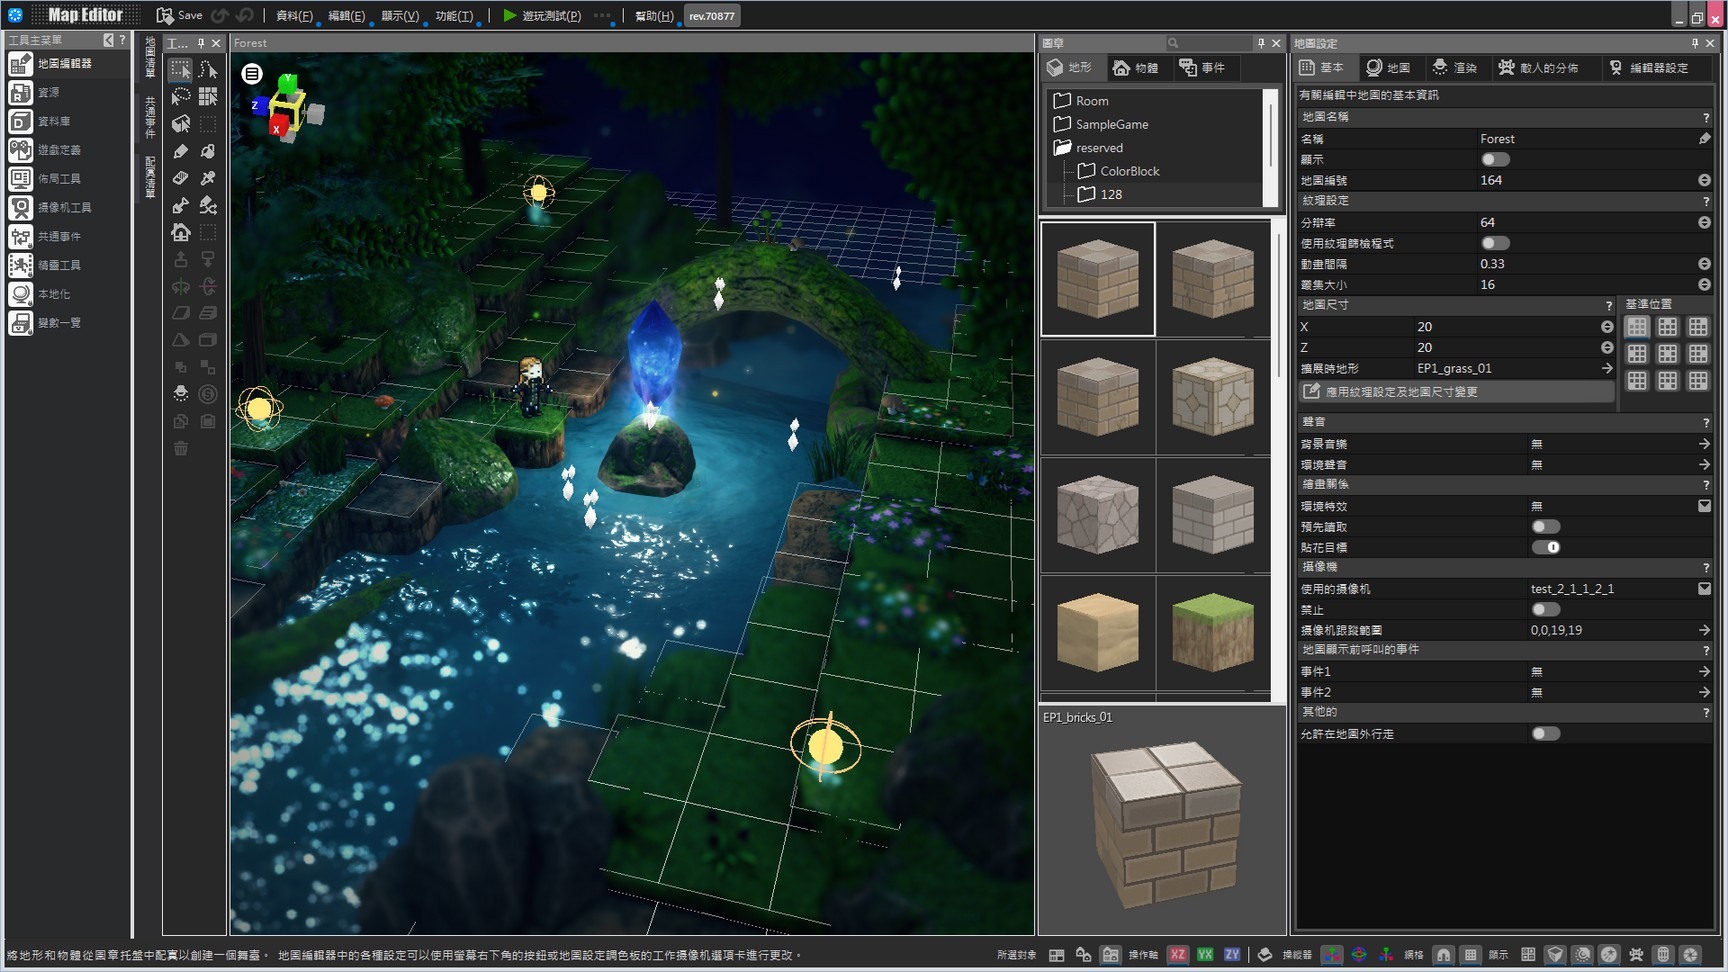1728x972 pixels.
Task: Open 攝像机工具 from the tool menu
Action: tap(64, 207)
